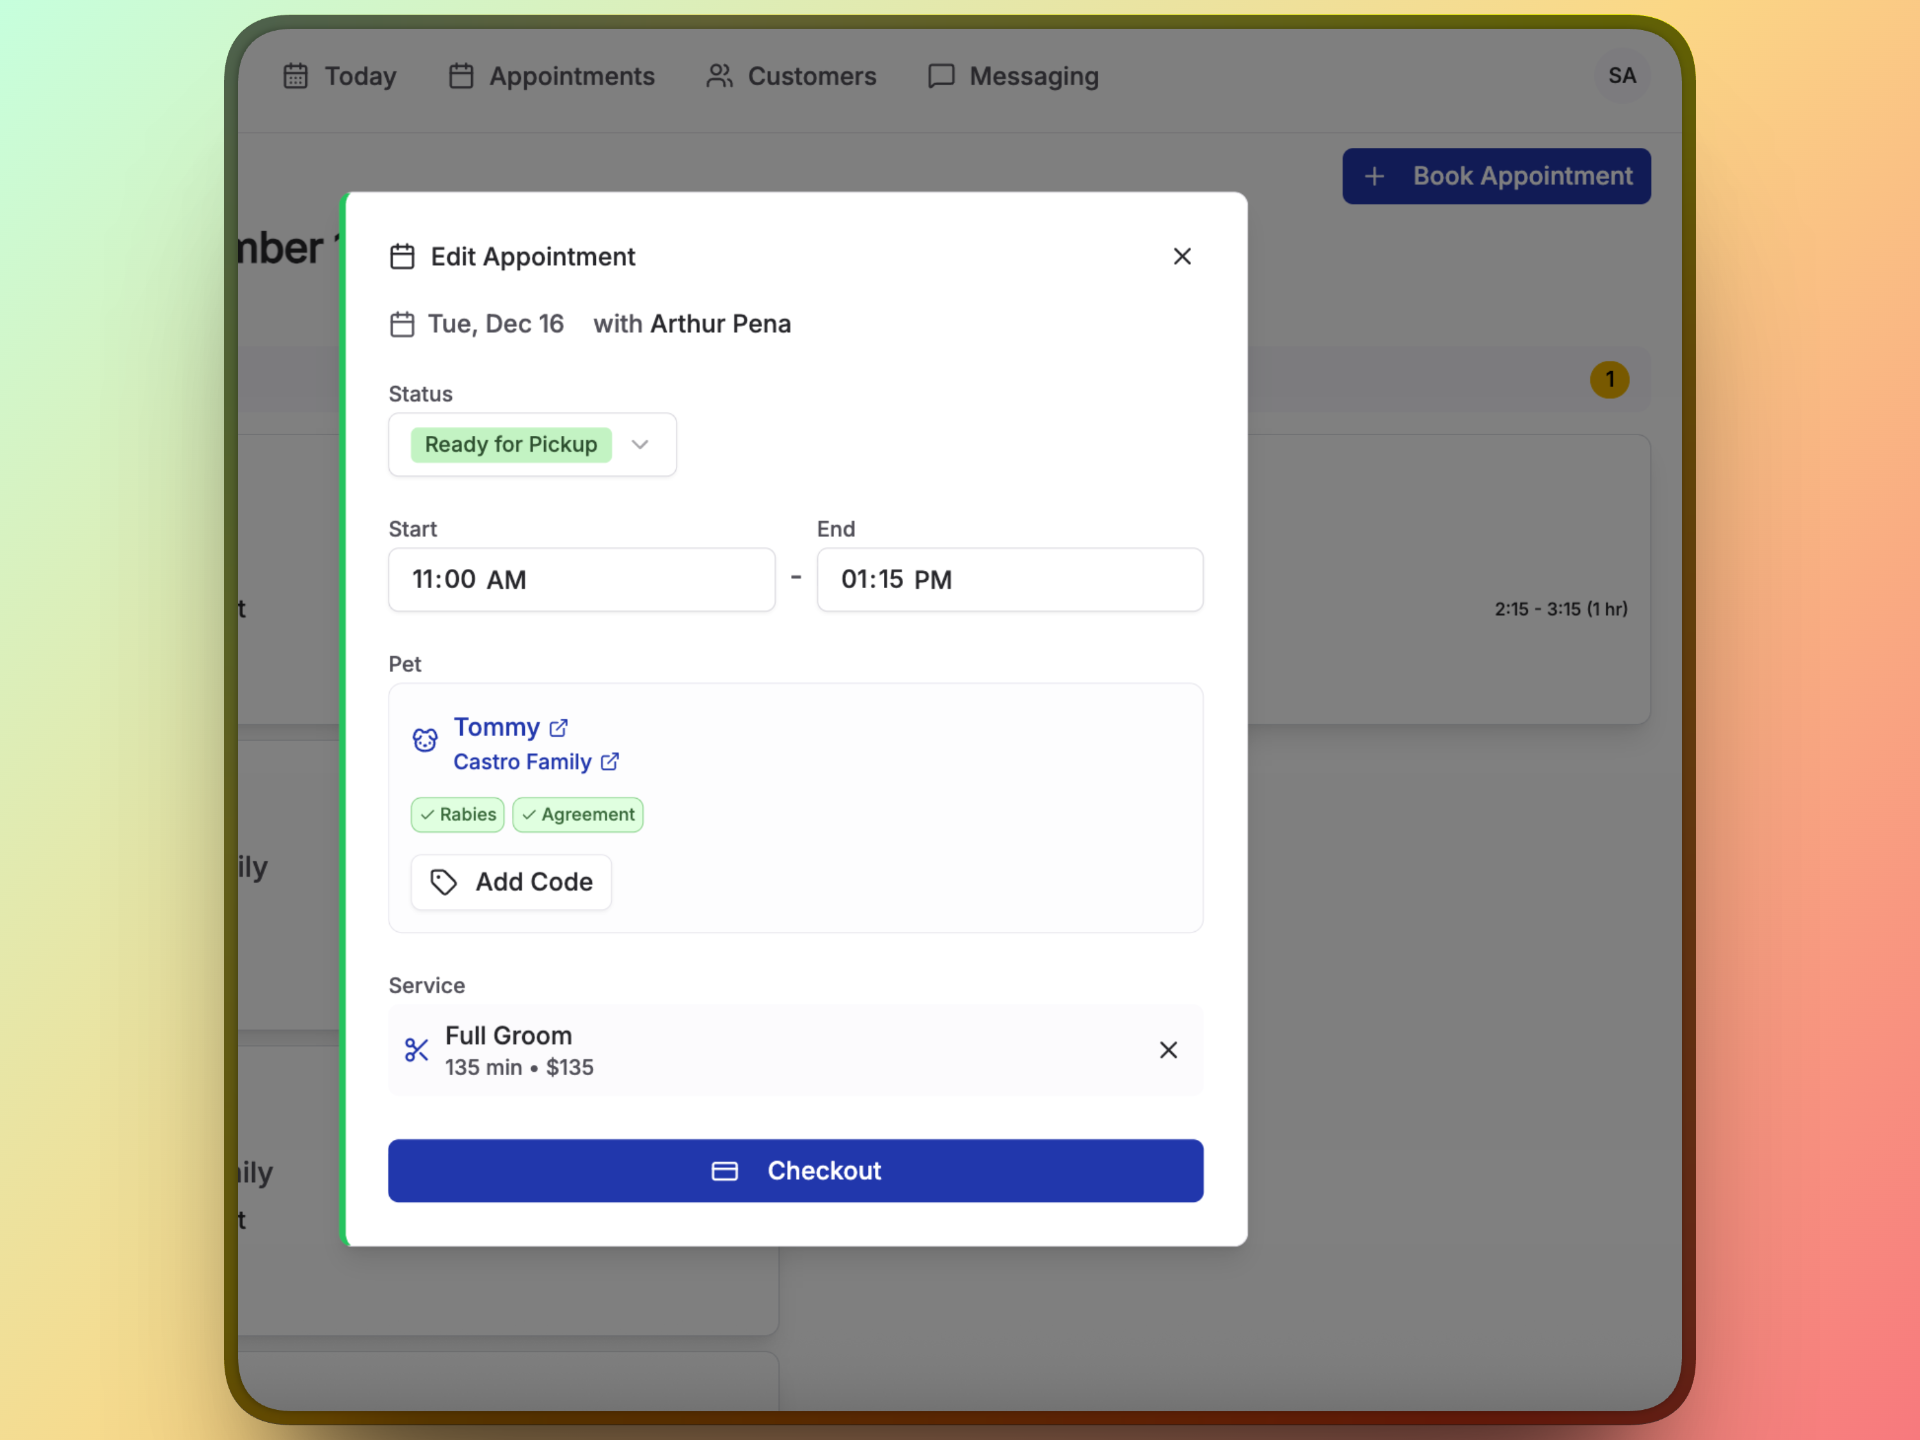Click the scissors icon beside Full Groom
This screenshot has width=1920, height=1440.
pyautogui.click(x=416, y=1050)
